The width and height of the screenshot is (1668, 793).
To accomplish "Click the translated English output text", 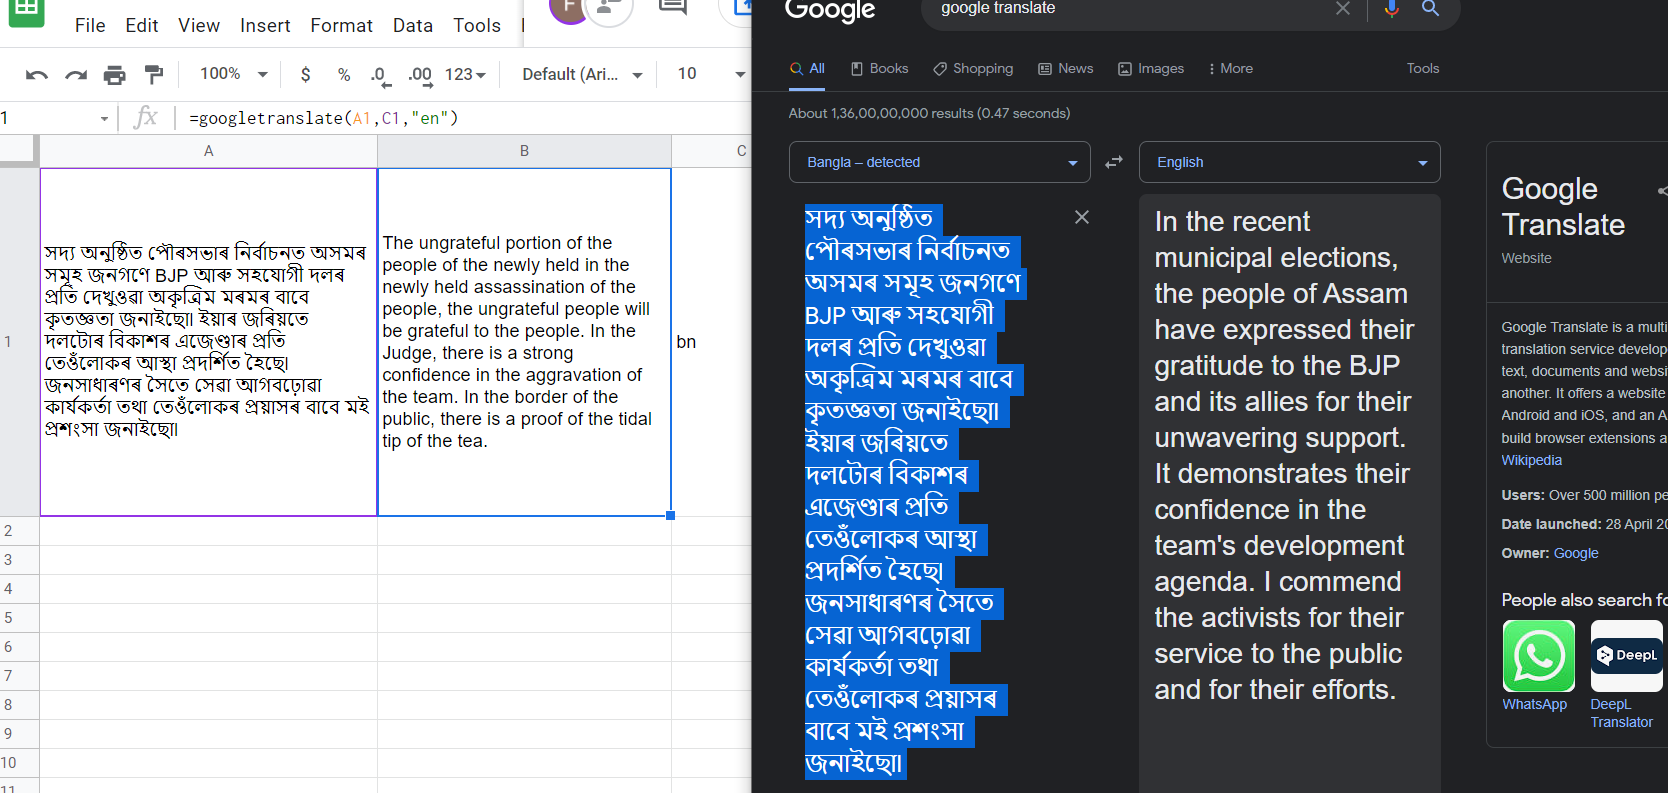I will point(1284,455).
